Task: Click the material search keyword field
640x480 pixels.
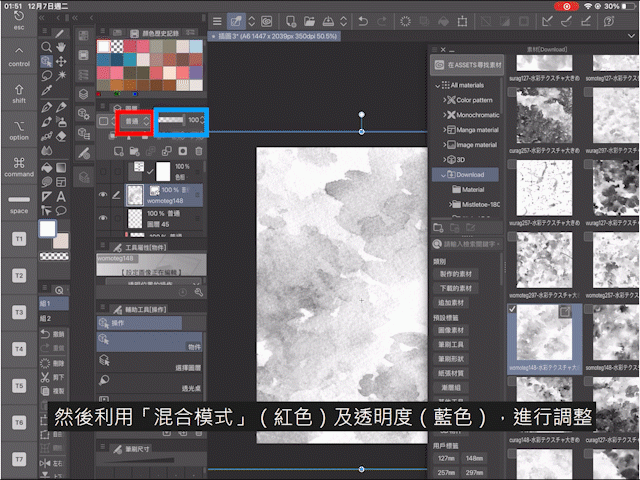Action: pyautogui.click(x=467, y=244)
